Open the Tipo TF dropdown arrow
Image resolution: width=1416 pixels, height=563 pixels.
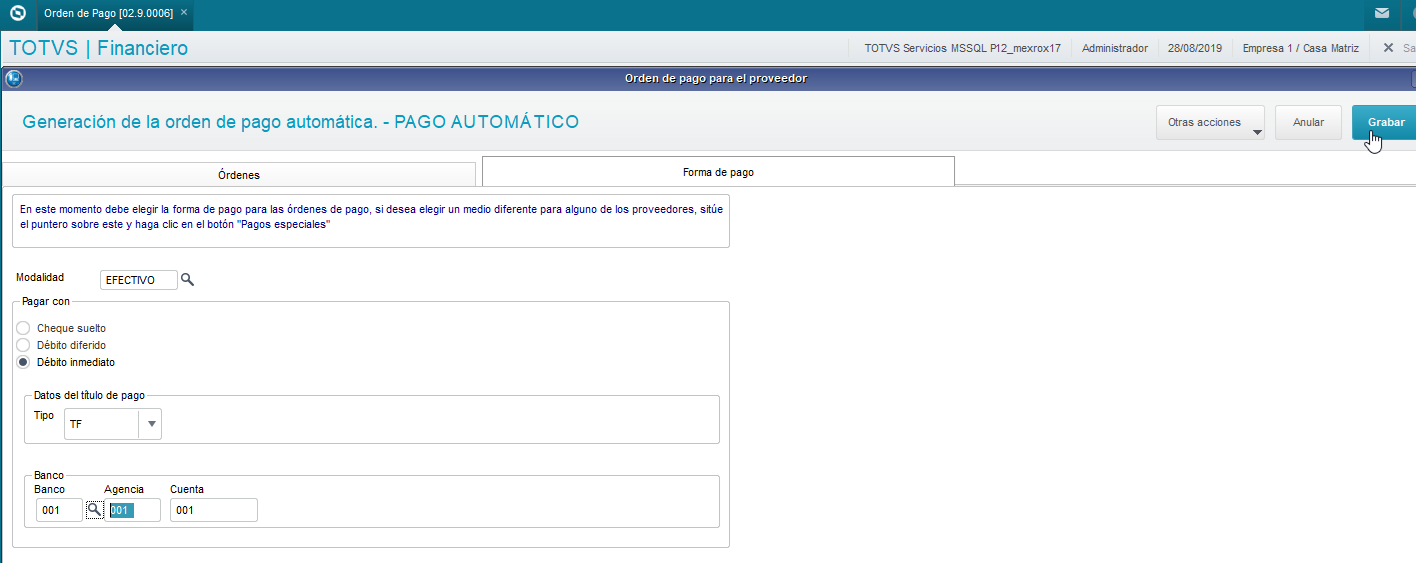(x=151, y=424)
